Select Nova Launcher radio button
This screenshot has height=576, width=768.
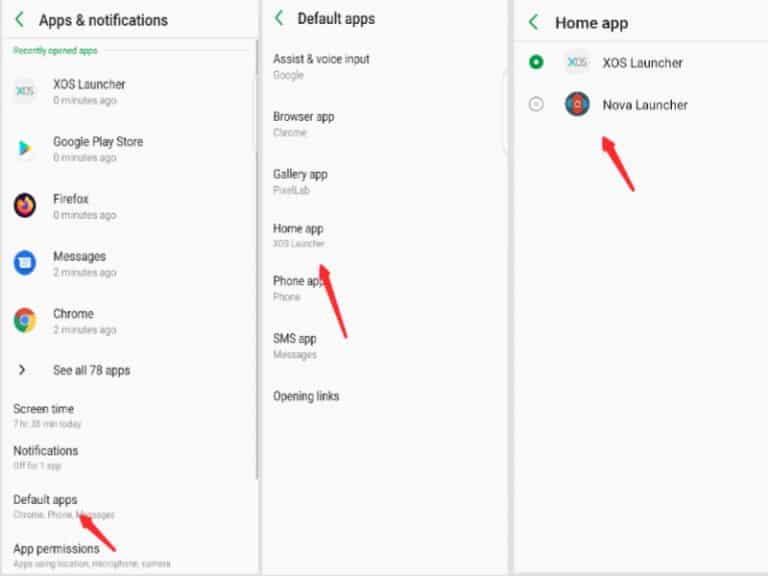pyautogui.click(x=536, y=104)
